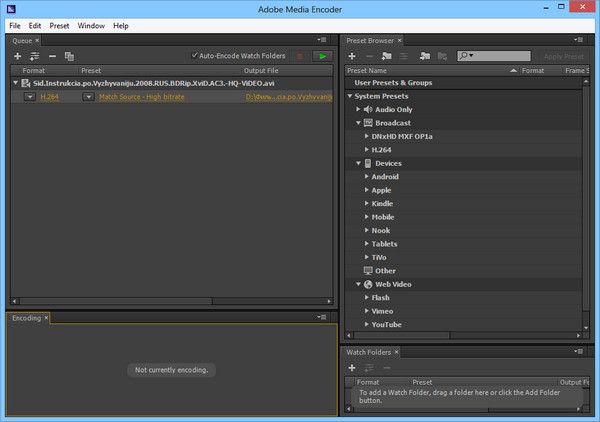Open the Preset menu
The width and height of the screenshot is (600, 422).
[x=60, y=25]
